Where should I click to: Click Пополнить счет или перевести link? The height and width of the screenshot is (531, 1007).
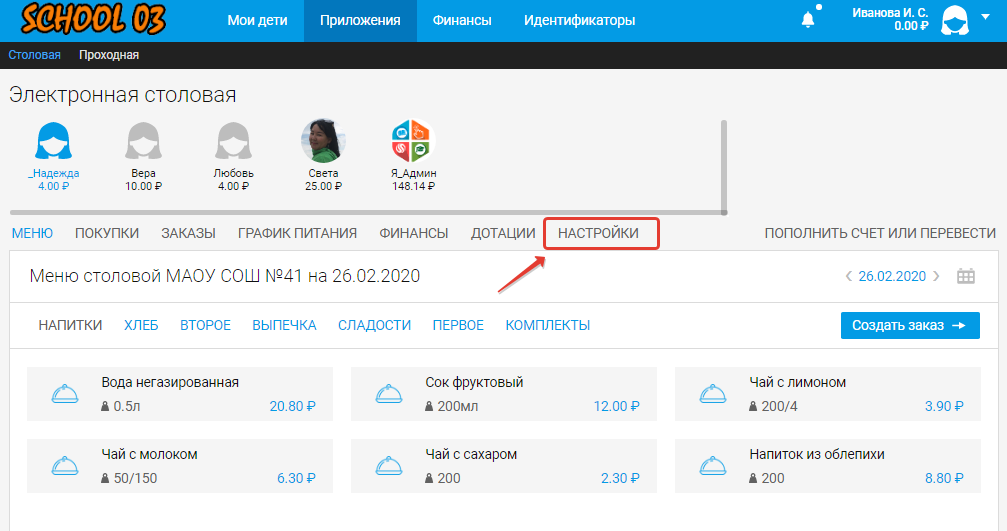pos(880,234)
